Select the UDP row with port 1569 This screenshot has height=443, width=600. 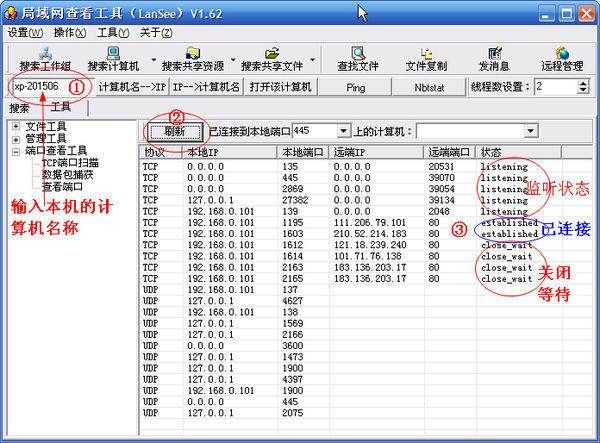[x=365, y=324]
